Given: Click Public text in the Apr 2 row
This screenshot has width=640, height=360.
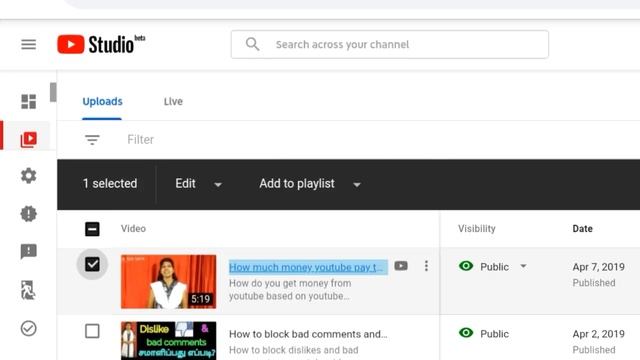Looking at the screenshot, I should pyautogui.click(x=494, y=334).
